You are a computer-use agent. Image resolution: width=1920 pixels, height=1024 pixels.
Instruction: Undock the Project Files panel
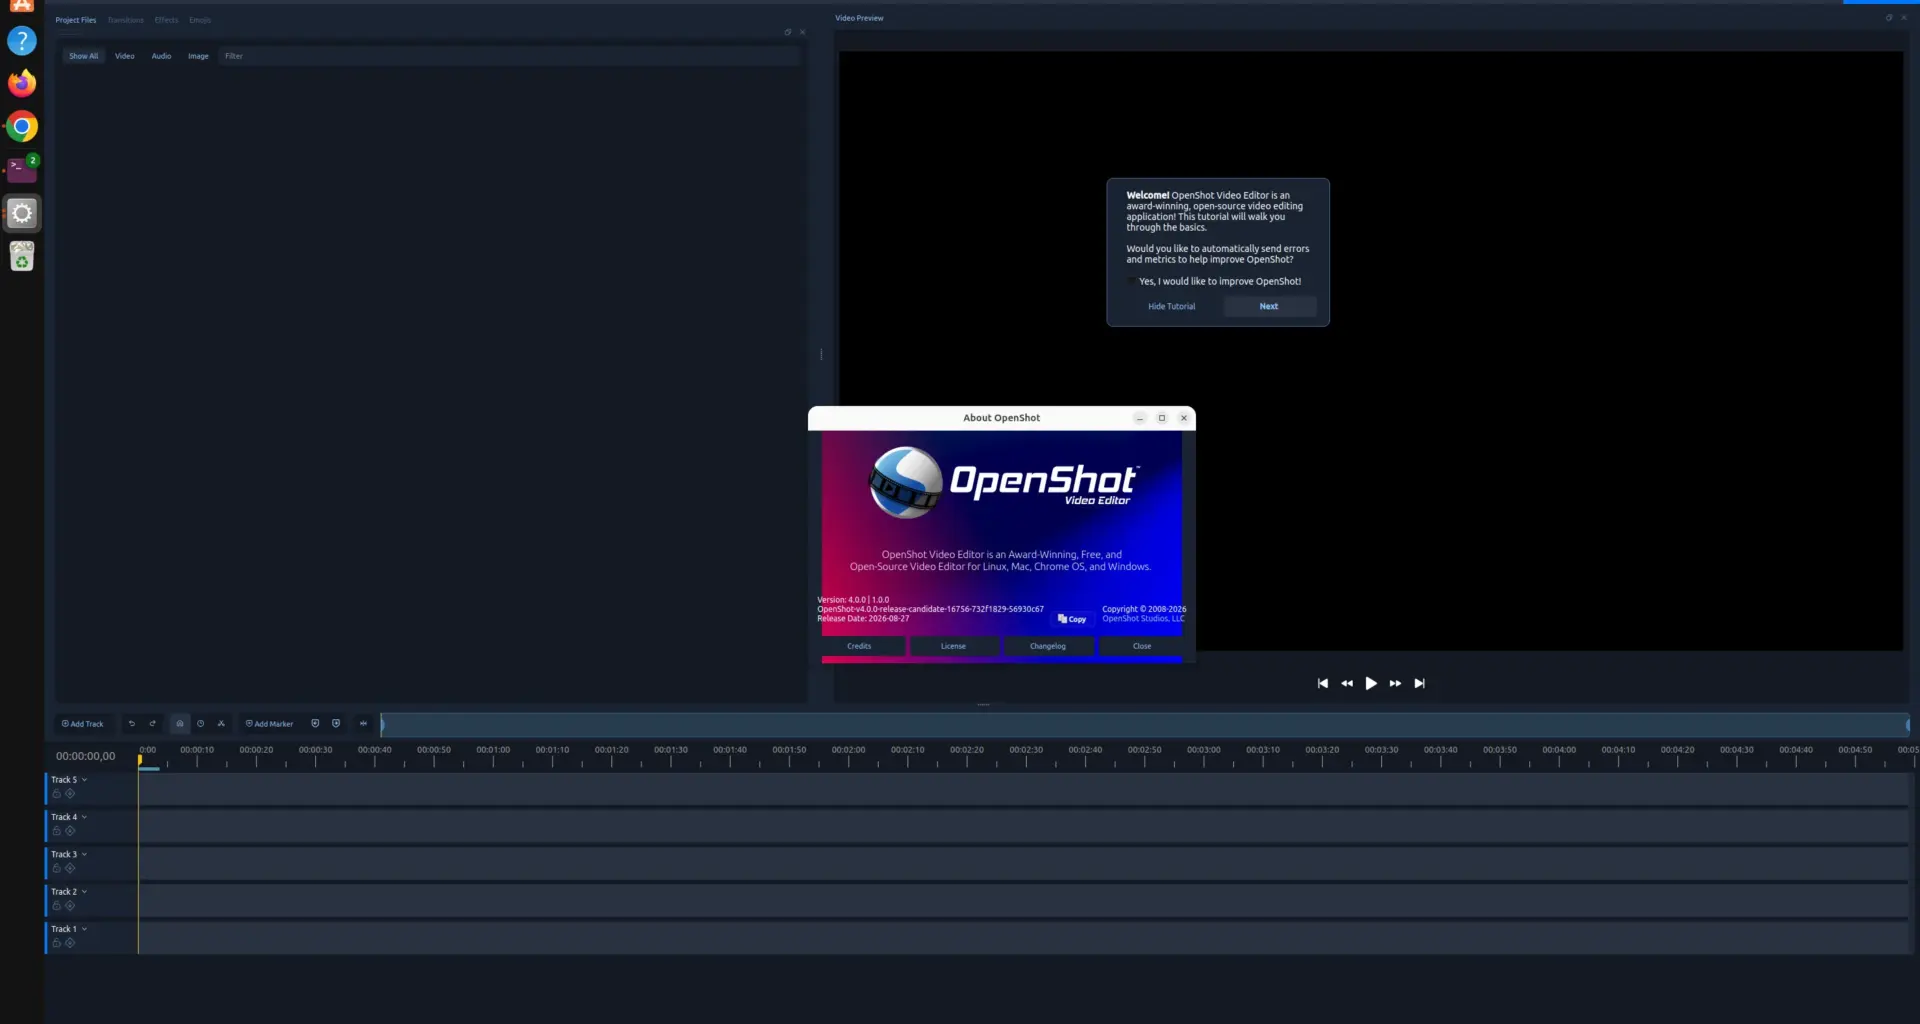pyautogui.click(x=788, y=32)
